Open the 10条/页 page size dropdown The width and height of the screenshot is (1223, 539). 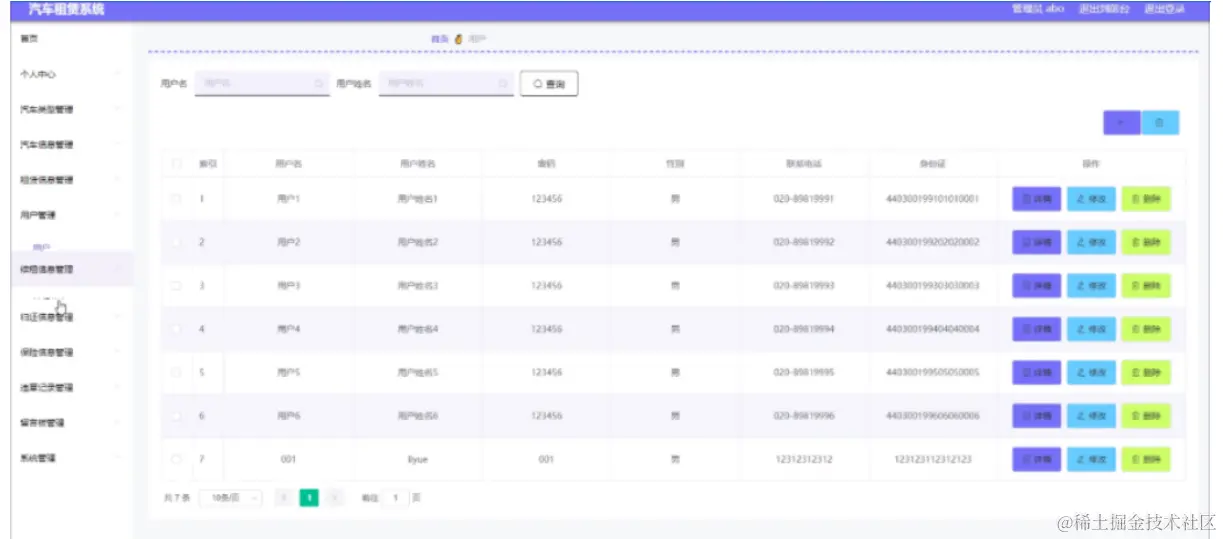coord(231,497)
